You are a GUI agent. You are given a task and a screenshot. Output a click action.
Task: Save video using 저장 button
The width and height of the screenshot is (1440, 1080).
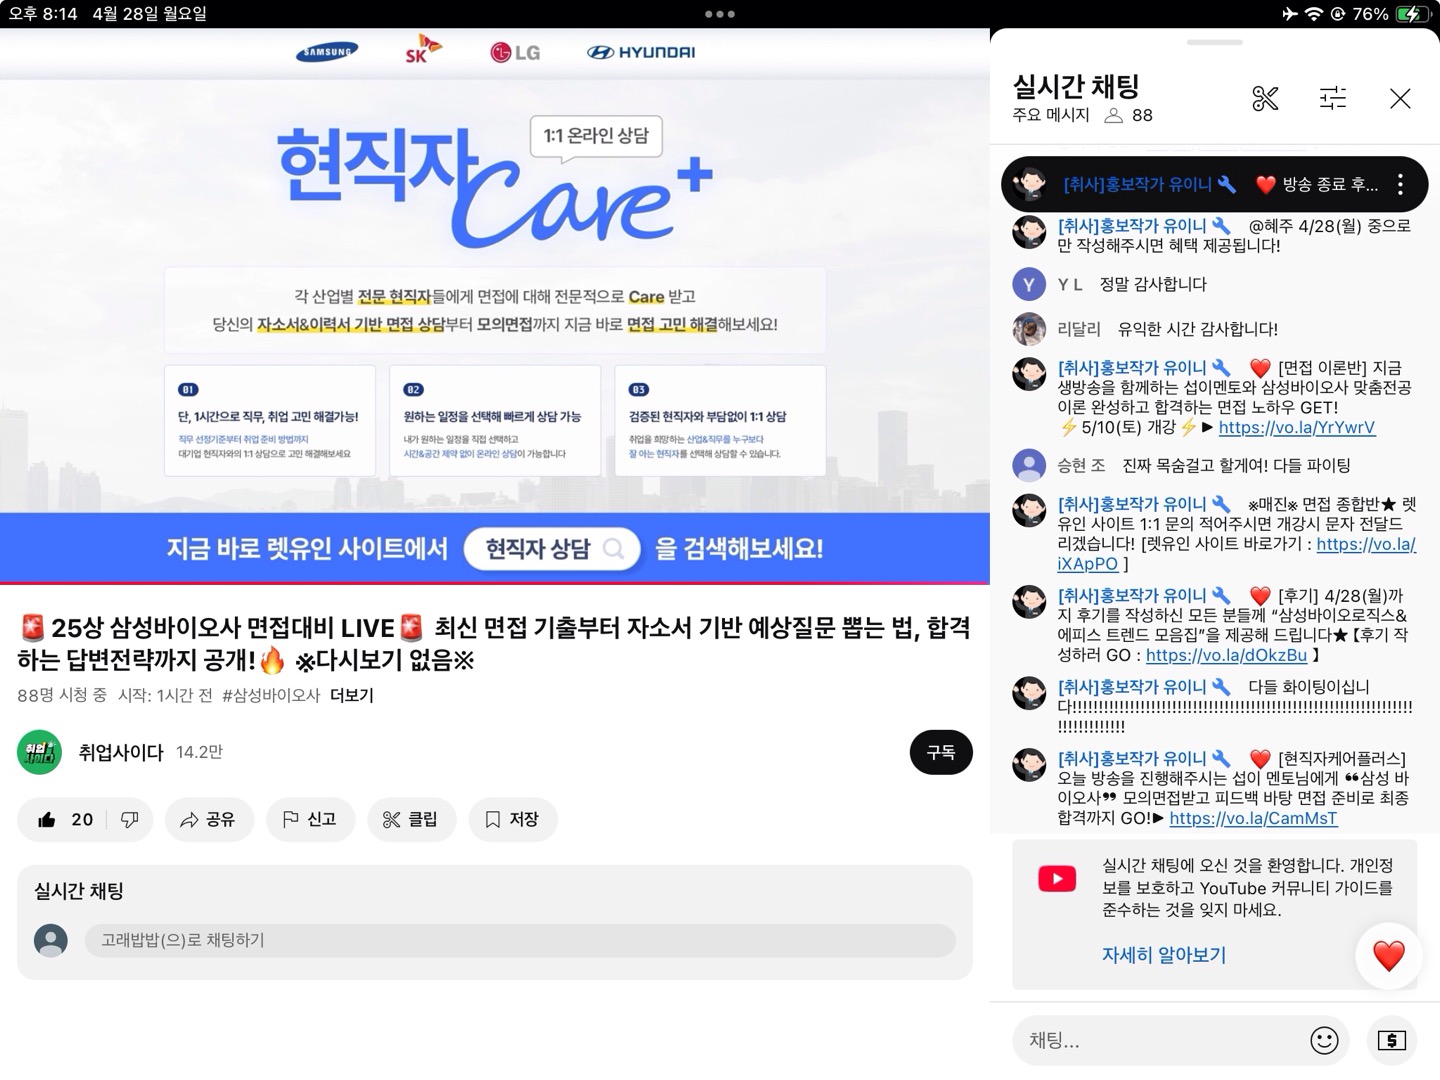512,820
